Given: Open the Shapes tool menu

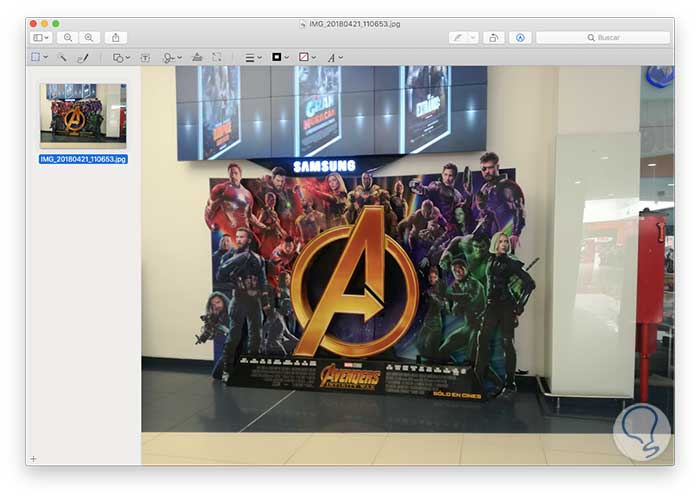Looking at the screenshot, I should point(118,58).
